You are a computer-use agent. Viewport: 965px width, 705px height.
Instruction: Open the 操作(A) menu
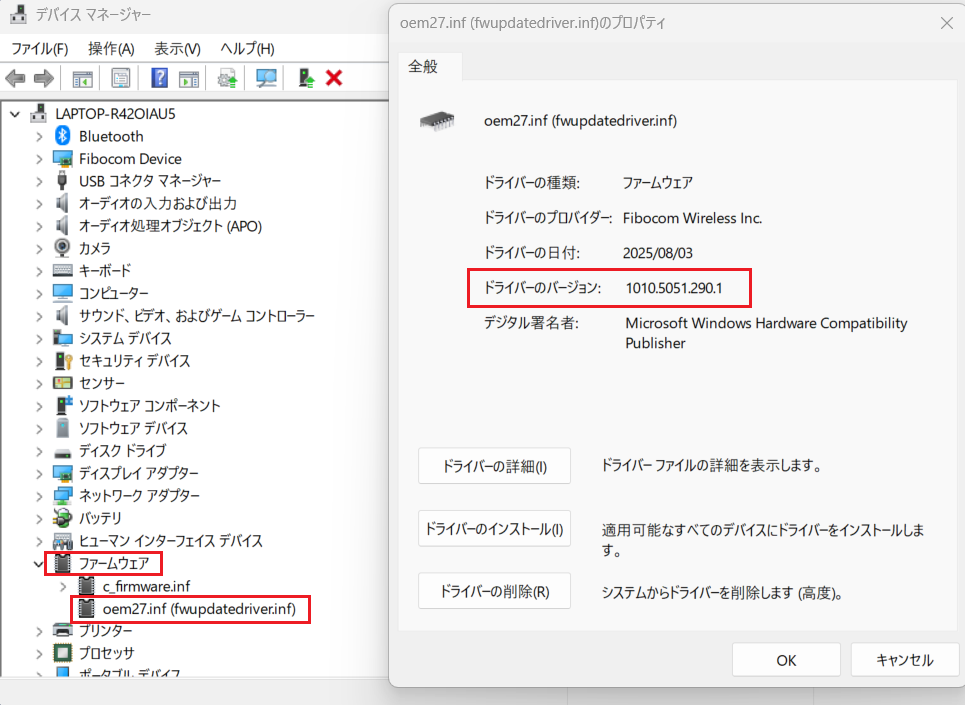(x=111, y=49)
